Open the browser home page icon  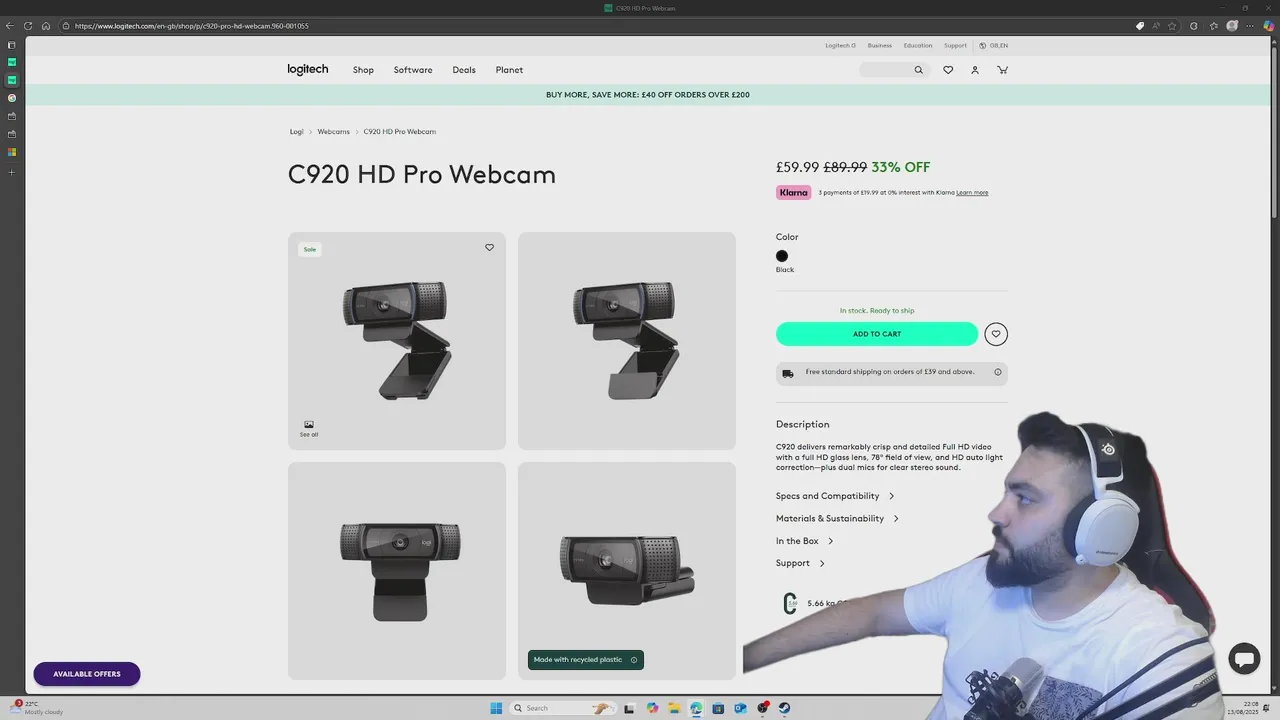click(46, 26)
